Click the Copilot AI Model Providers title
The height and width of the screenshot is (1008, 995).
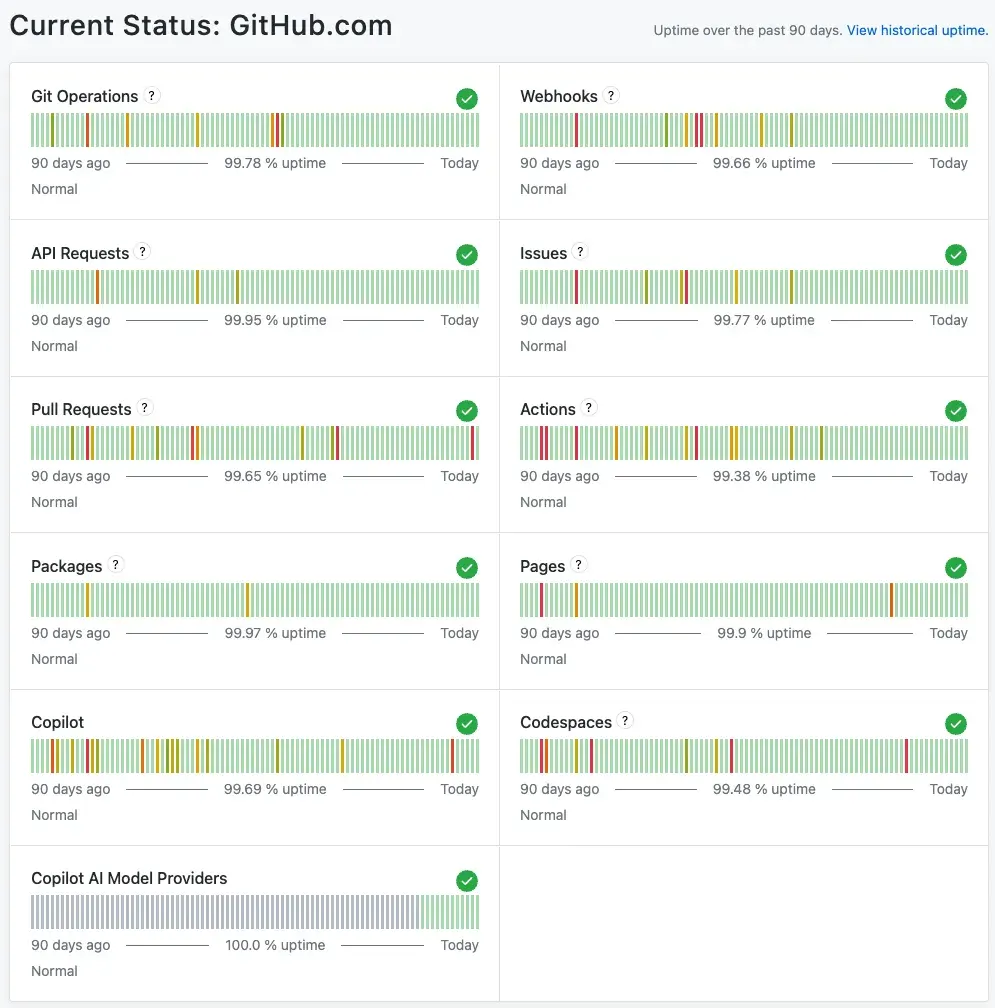[x=129, y=878]
